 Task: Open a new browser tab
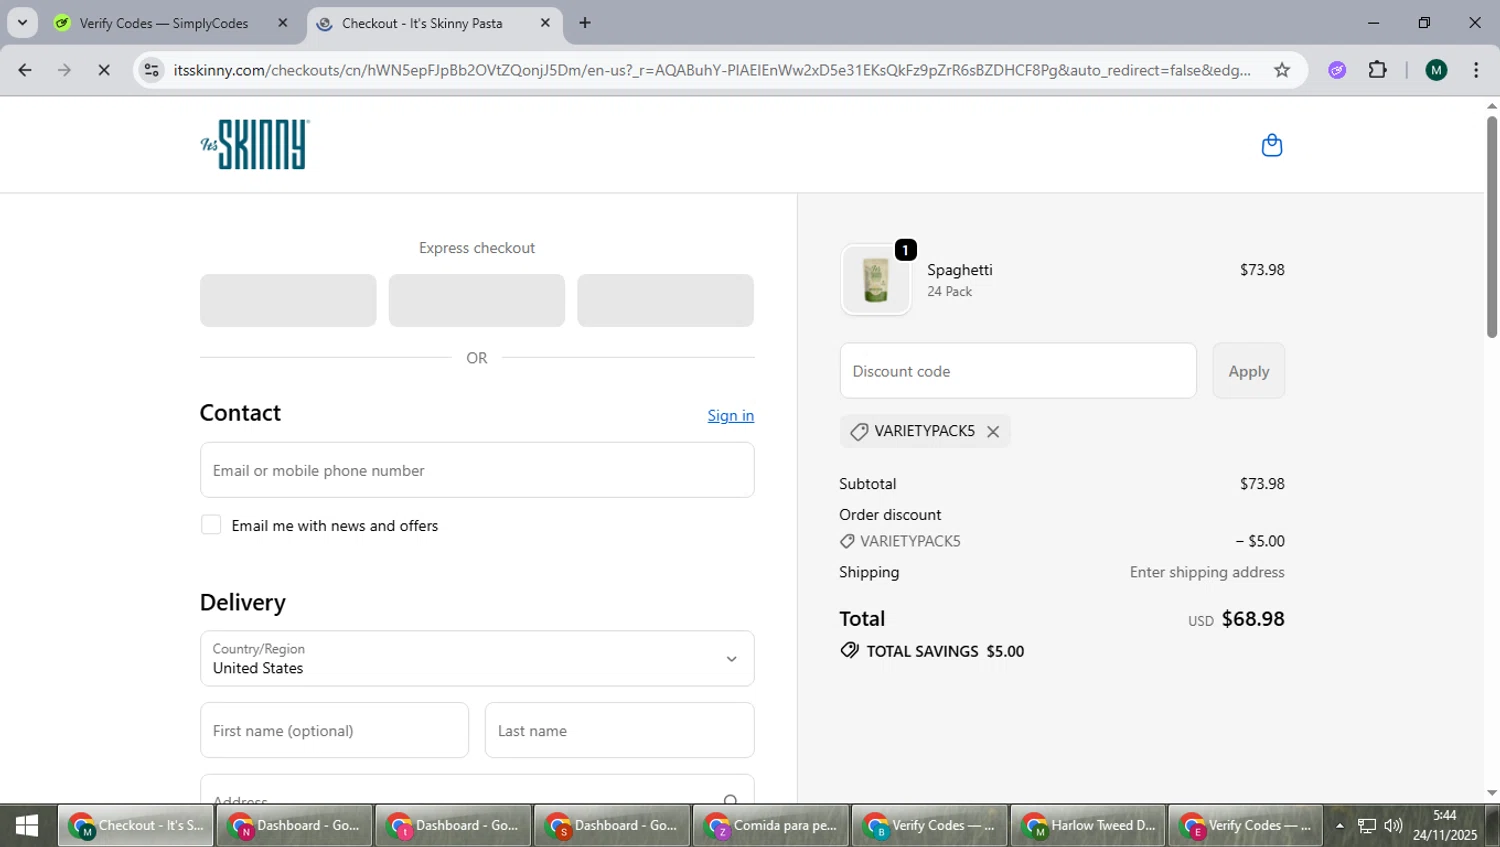pos(585,23)
